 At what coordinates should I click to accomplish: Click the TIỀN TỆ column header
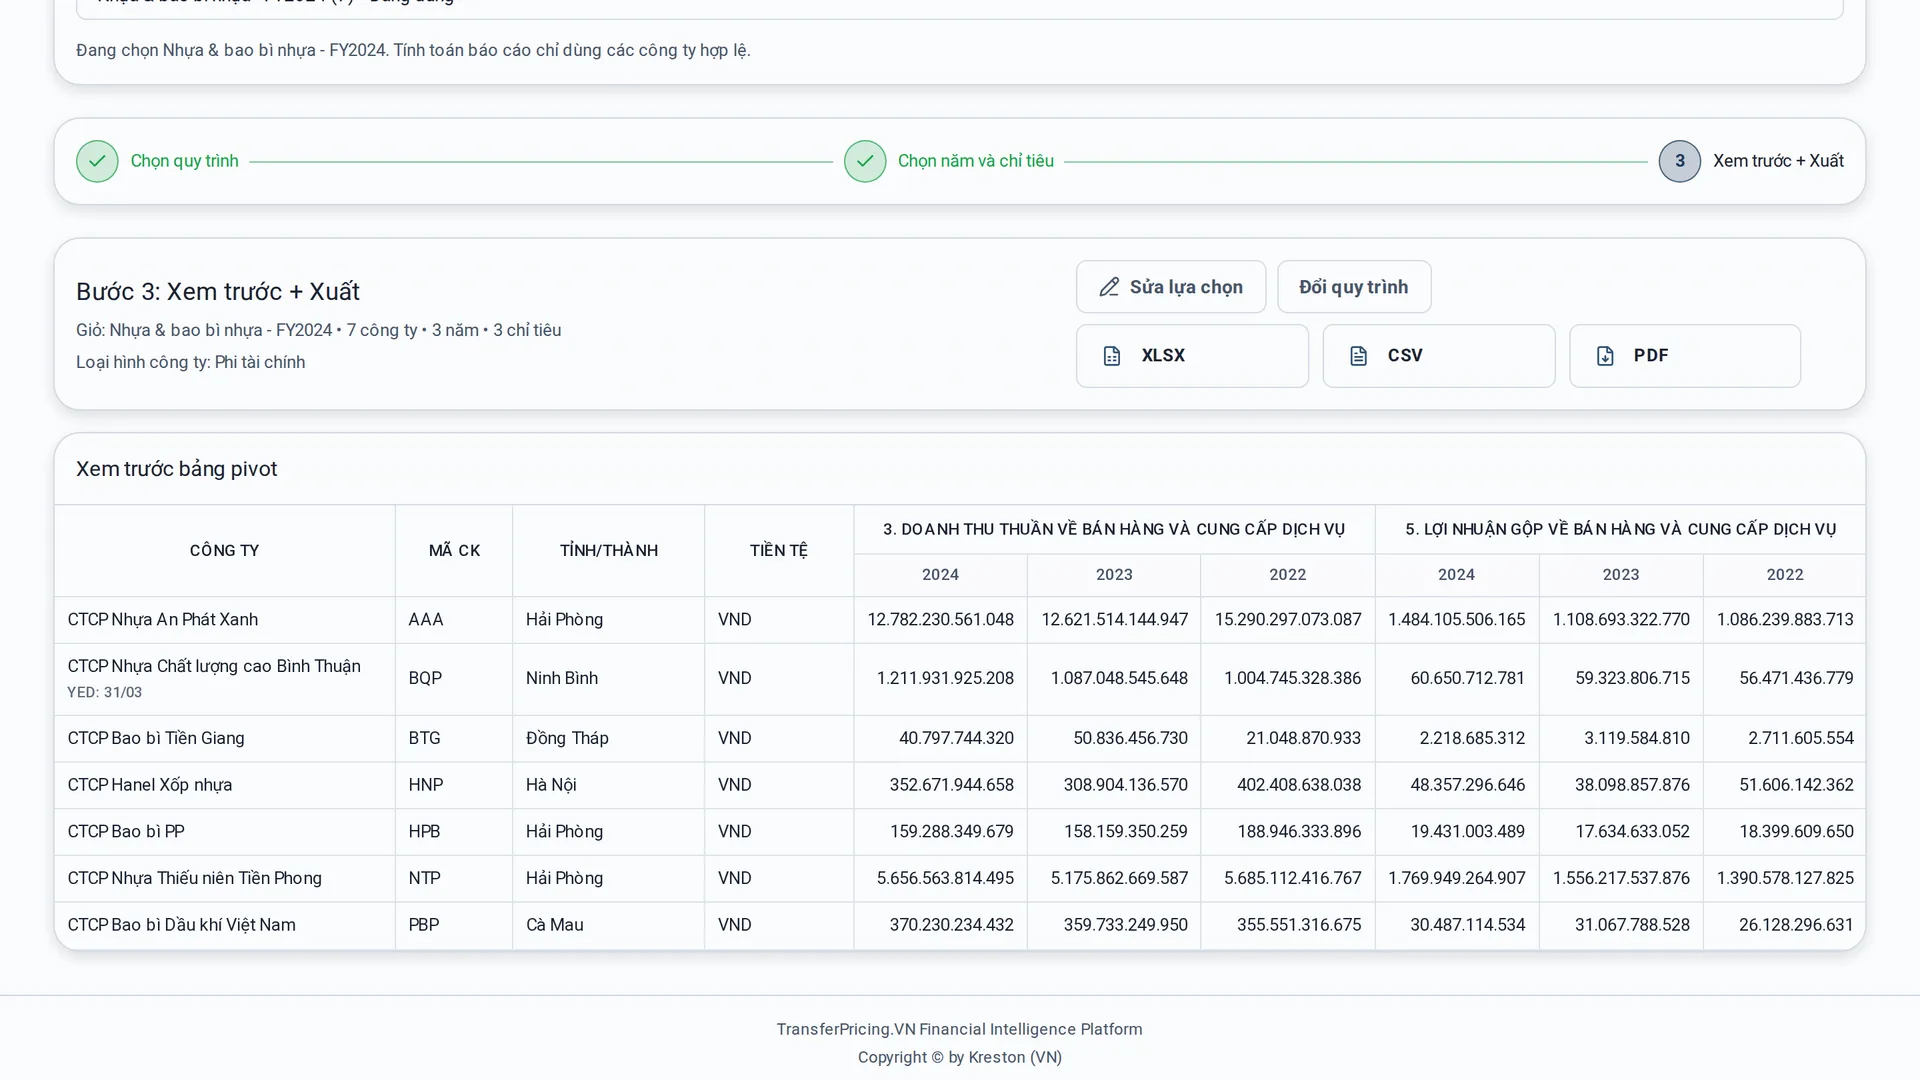pos(779,551)
